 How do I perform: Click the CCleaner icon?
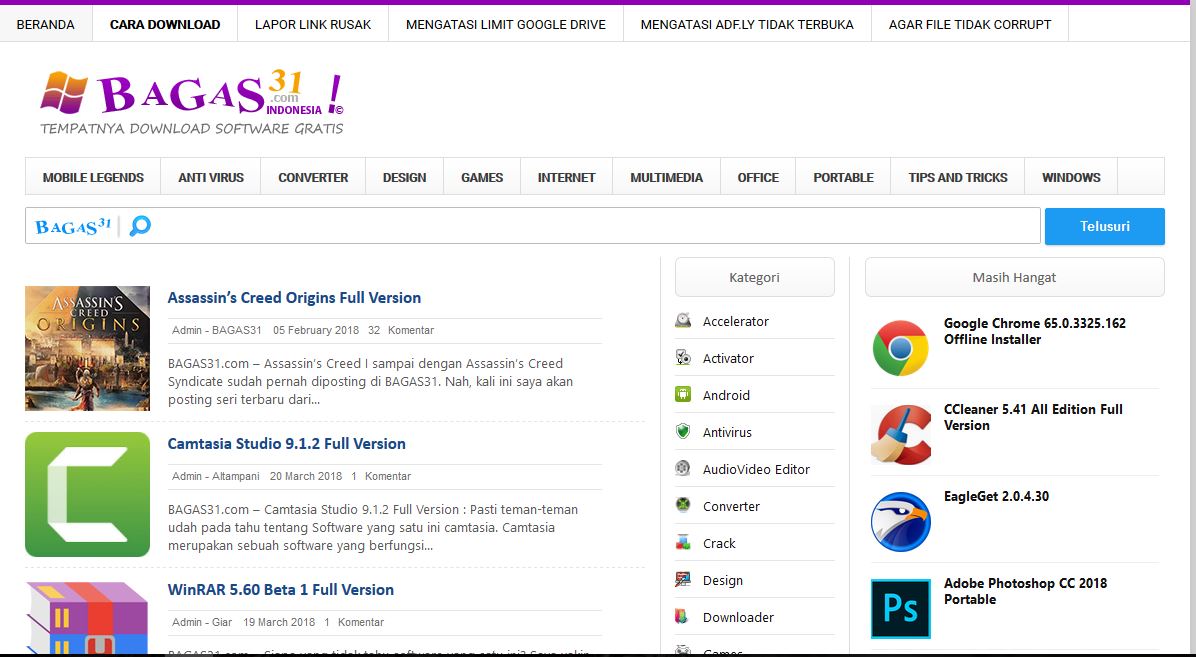901,434
